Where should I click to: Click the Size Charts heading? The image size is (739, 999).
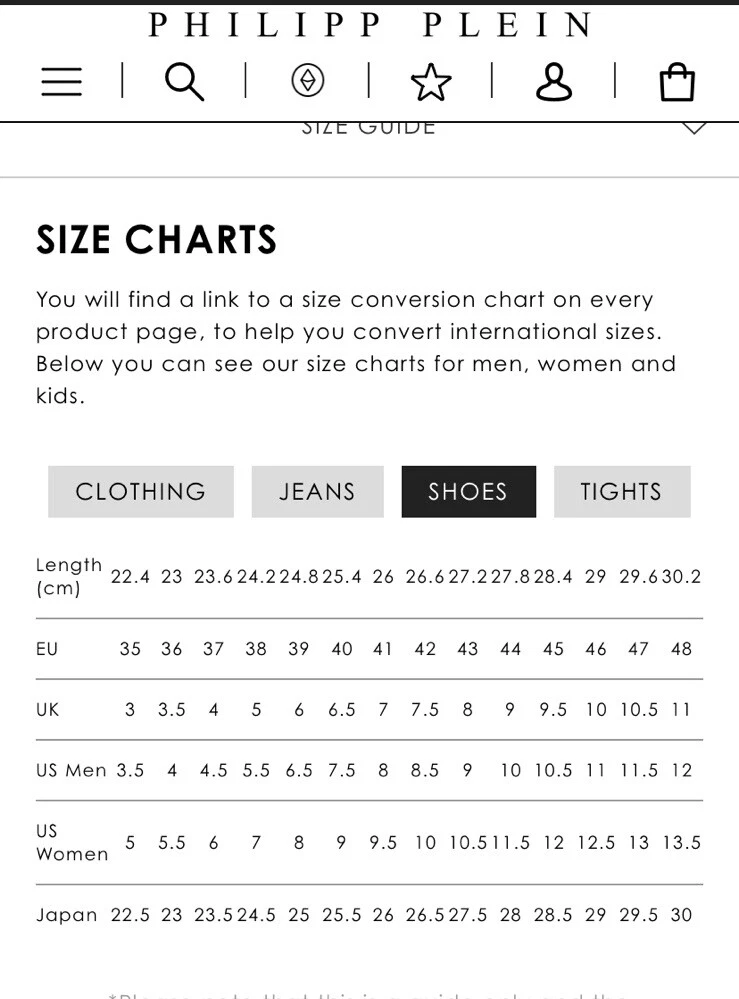(157, 240)
